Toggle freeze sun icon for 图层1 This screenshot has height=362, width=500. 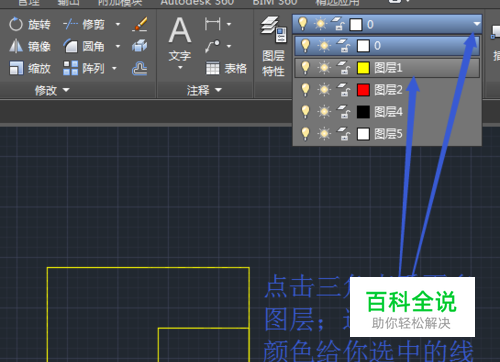324,68
